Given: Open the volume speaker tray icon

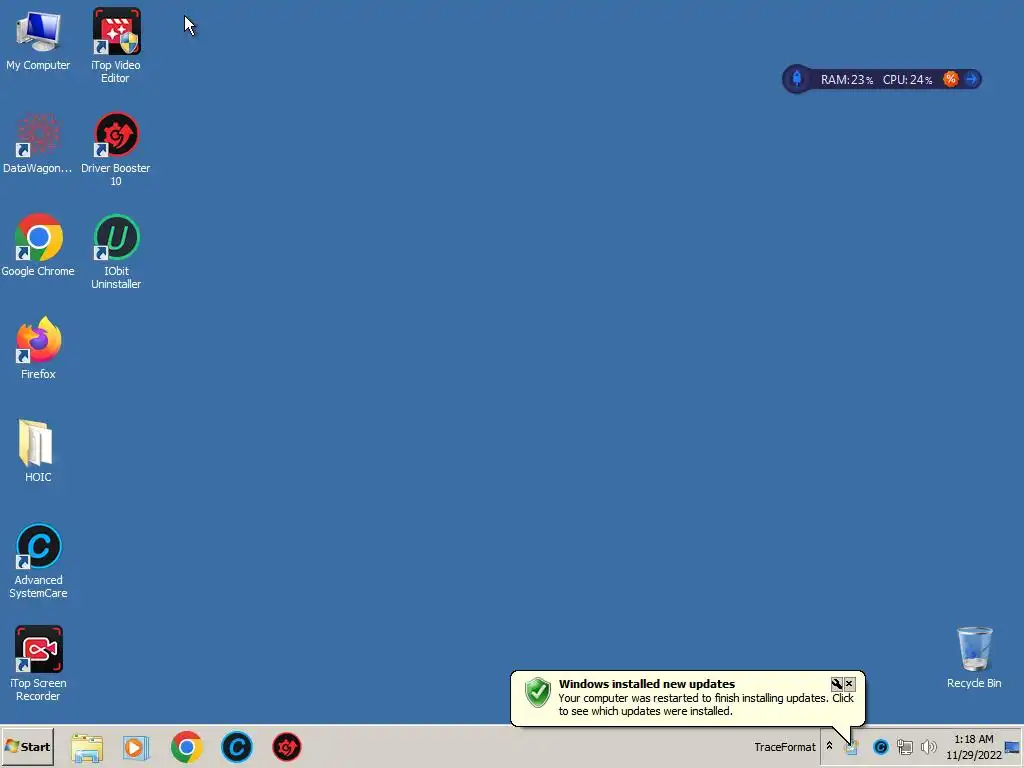Looking at the screenshot, I should coord(928,746).
